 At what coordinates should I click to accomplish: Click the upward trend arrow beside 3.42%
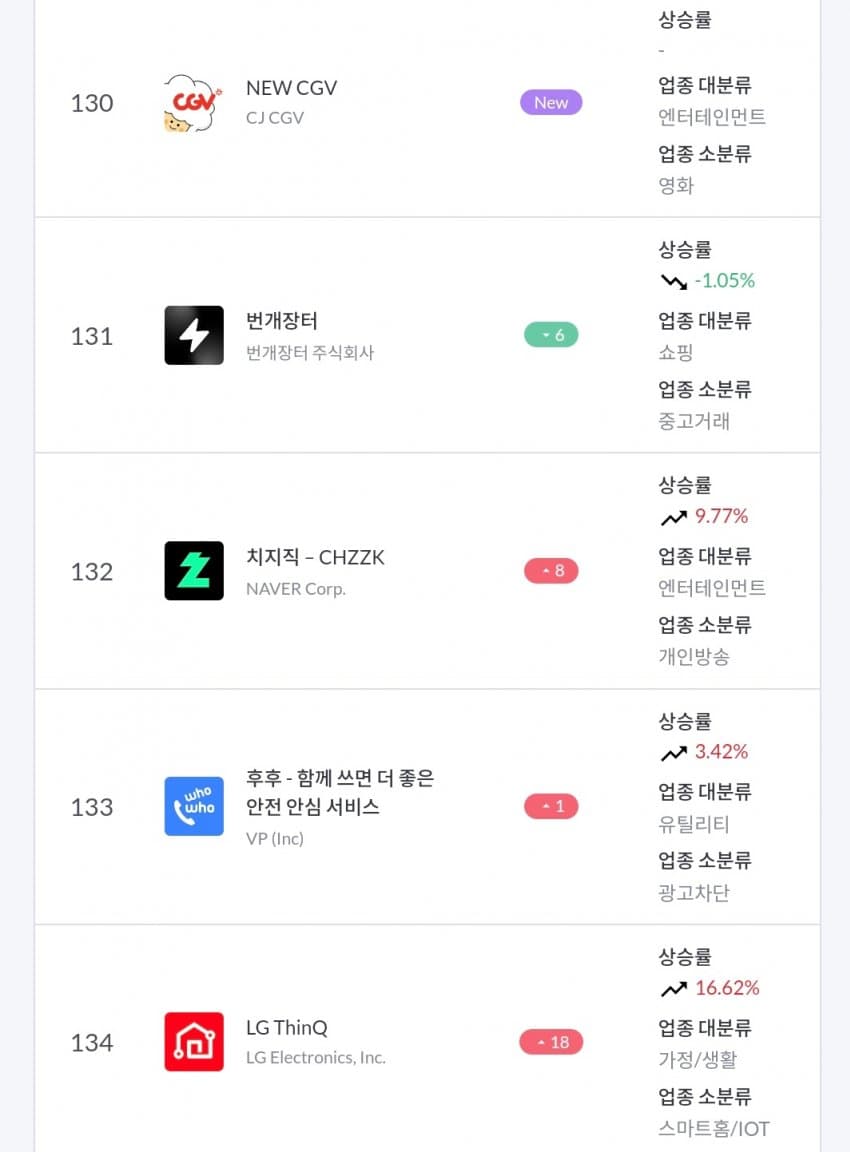point(673,753)
